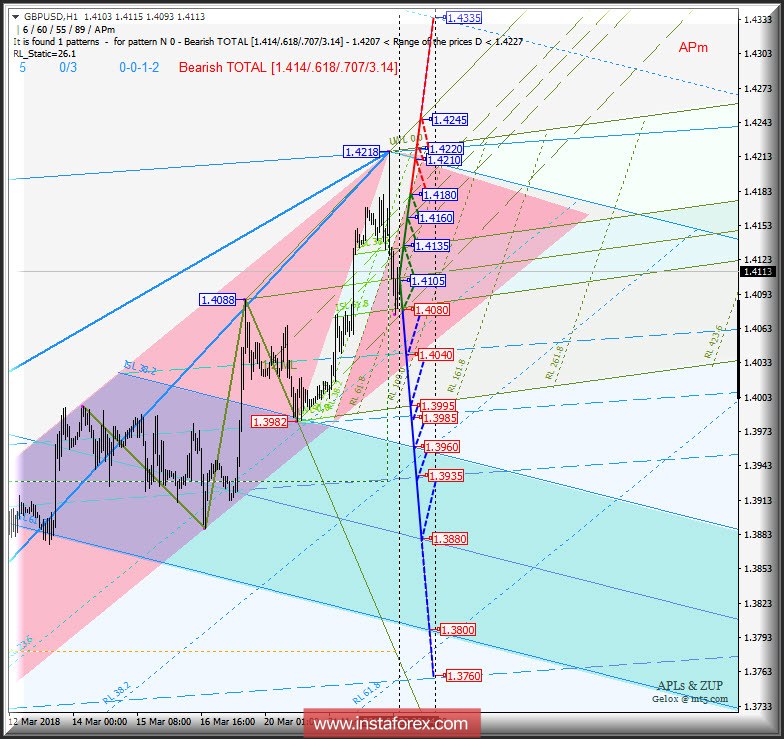Click the 14 Mar 00:00 time axis label
The height and width of the screenshot is (739, 784).
pyautogui.click(x=99, y=722)
